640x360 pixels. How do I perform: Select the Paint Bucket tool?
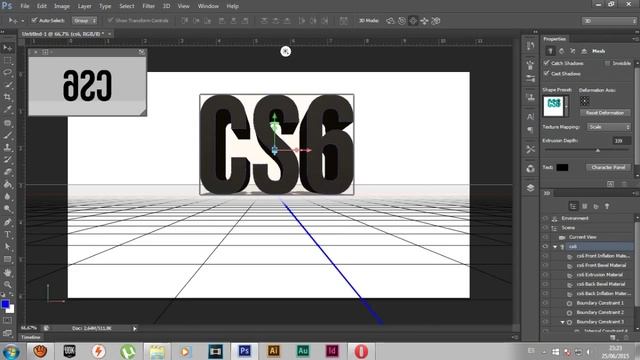[x=7, y=184]
